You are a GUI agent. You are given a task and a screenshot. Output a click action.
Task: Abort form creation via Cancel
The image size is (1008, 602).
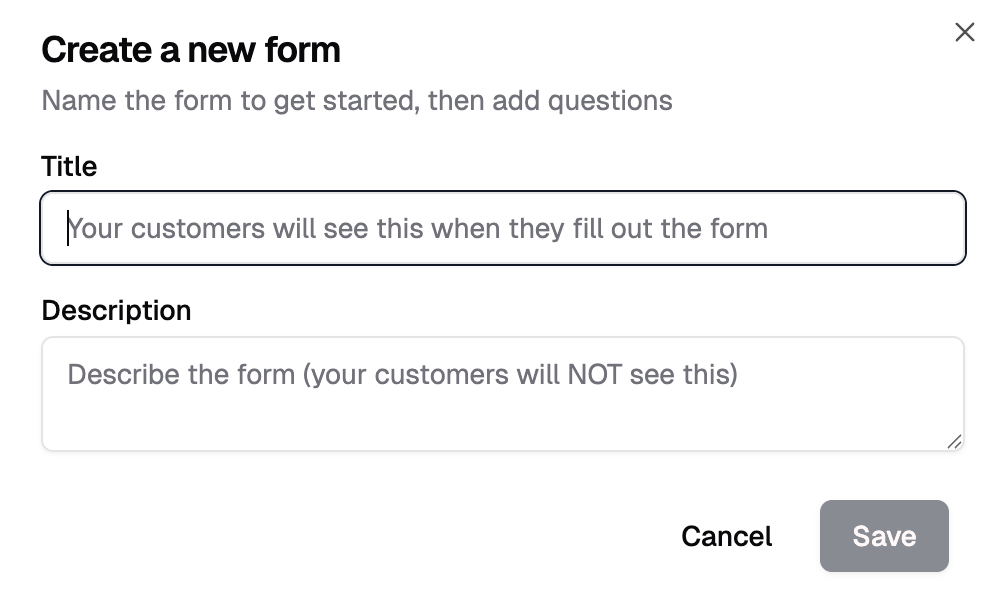tap(726, 536)
